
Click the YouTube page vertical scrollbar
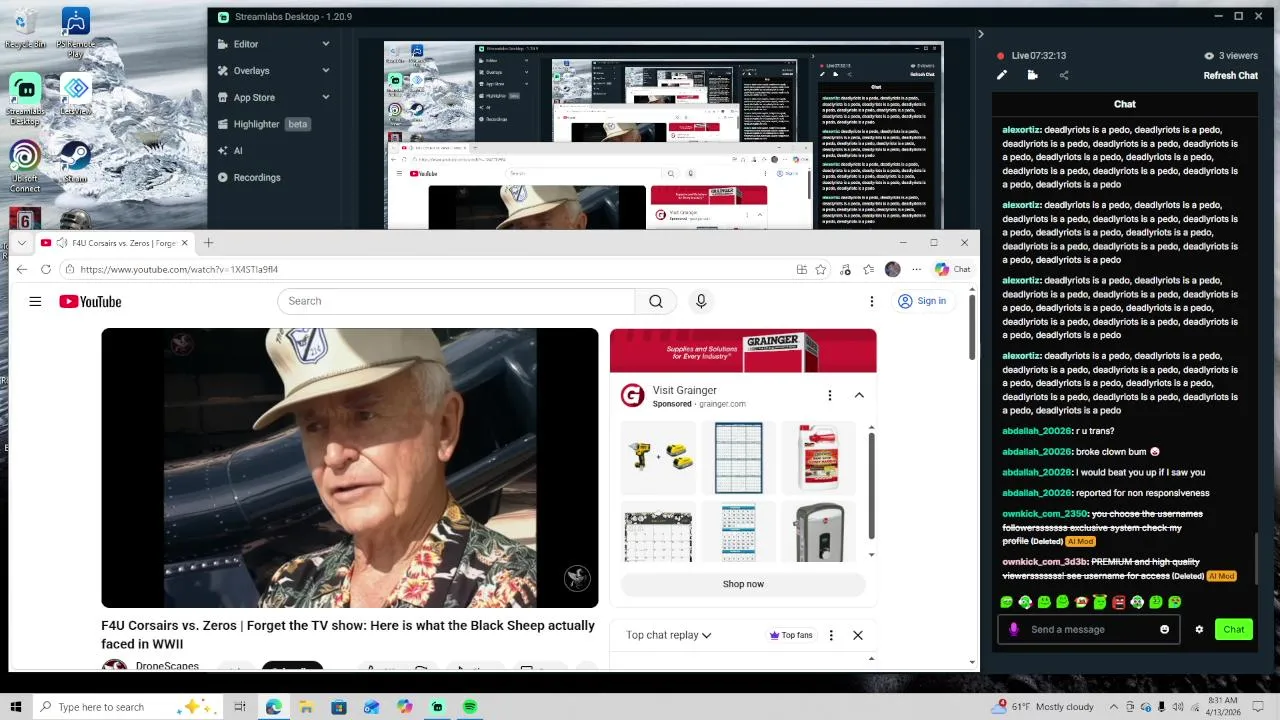point(972,326)
